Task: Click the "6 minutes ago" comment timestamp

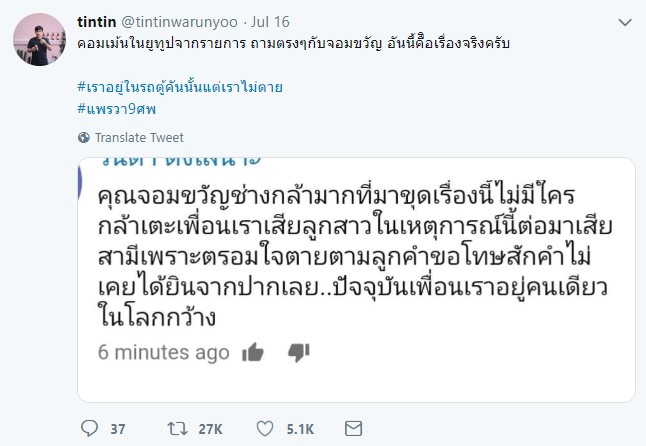Action: tap(164, 352)
